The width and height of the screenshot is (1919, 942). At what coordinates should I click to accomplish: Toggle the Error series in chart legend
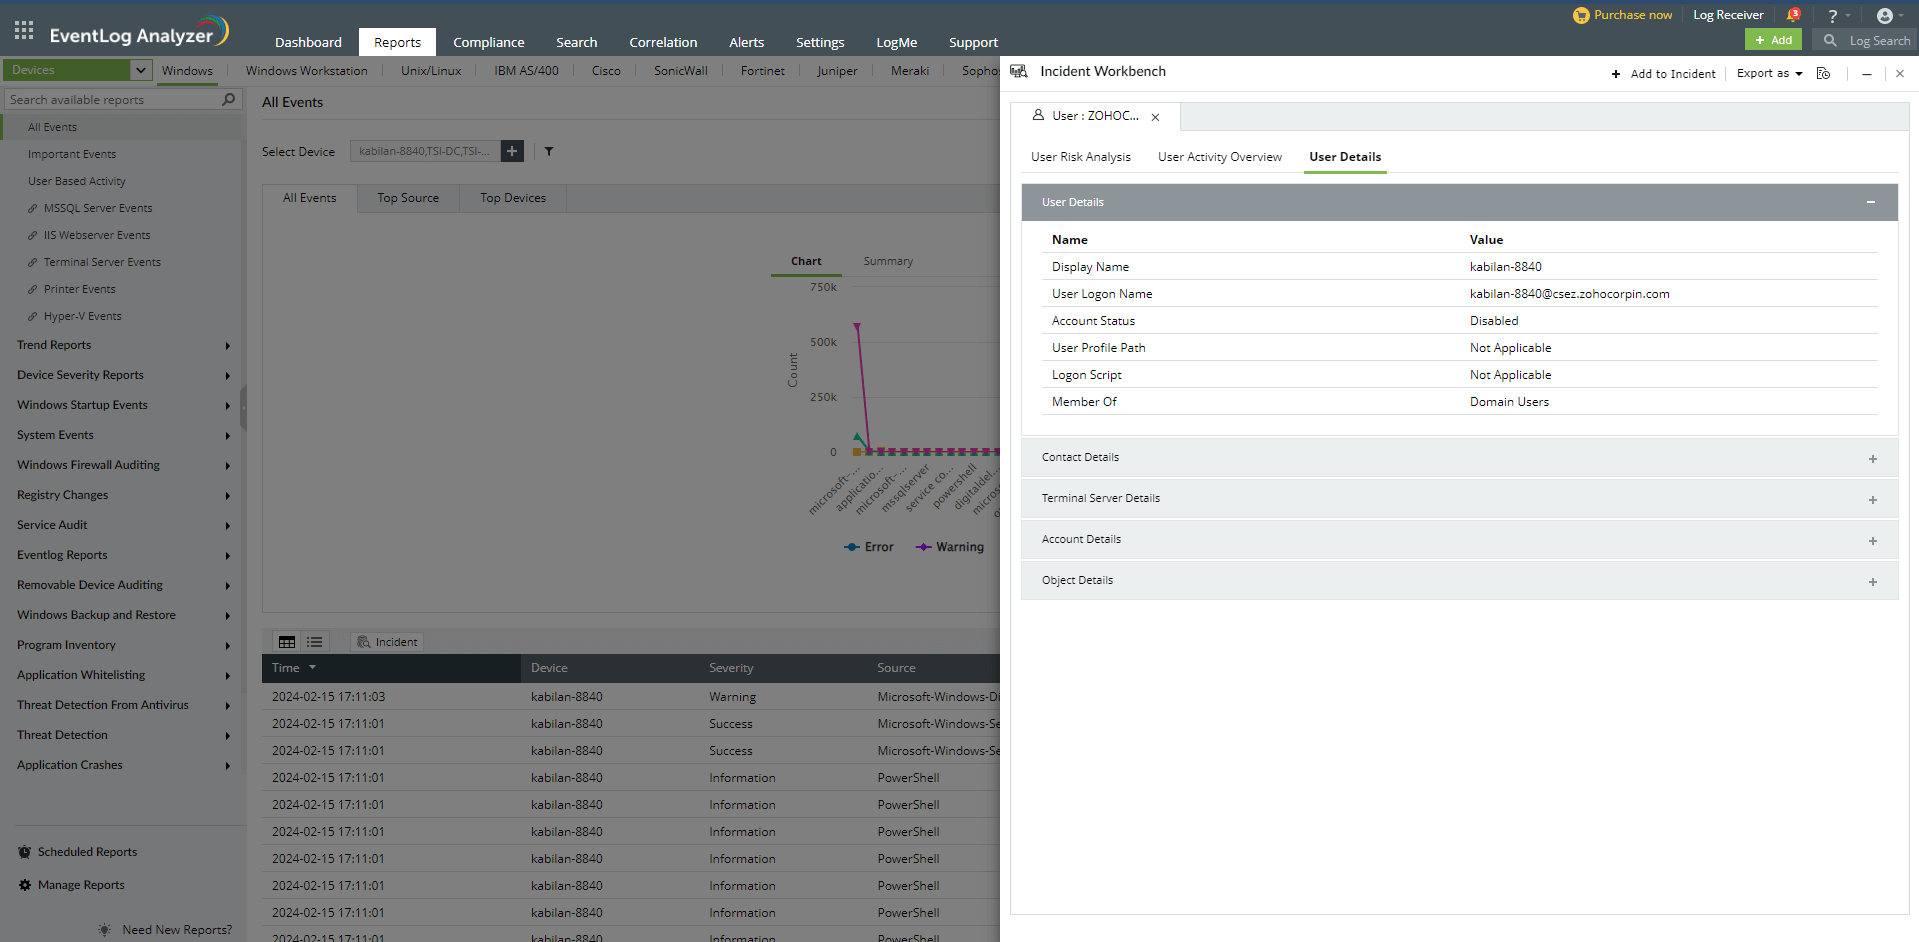(869, 547)
